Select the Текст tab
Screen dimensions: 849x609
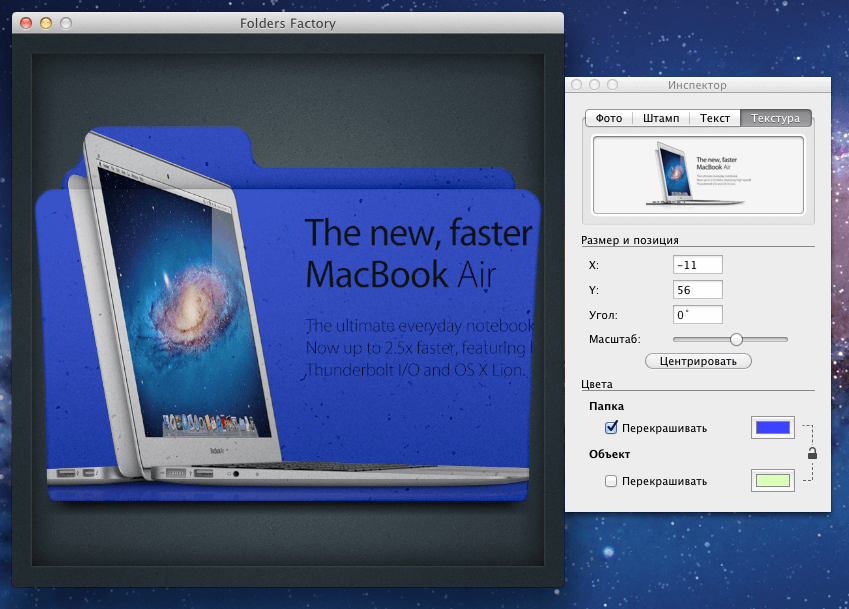coord(714,117)
